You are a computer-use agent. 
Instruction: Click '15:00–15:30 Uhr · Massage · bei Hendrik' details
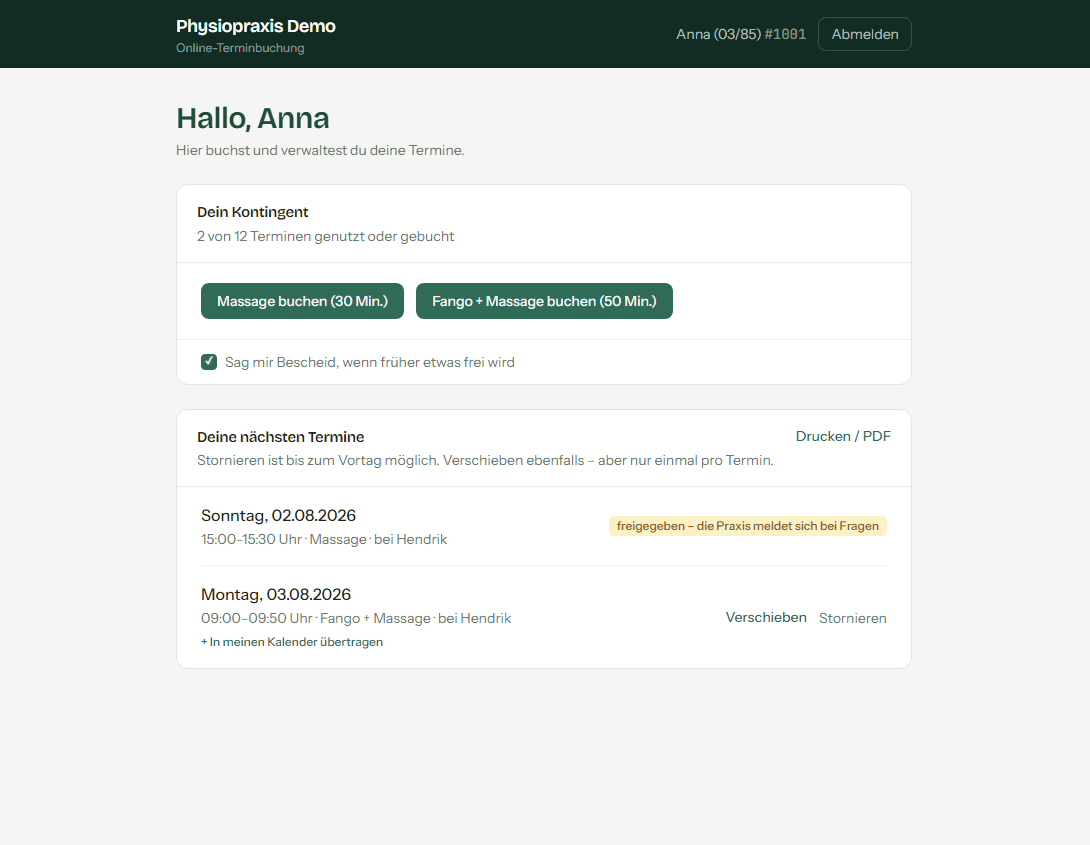tap(324, 539)
